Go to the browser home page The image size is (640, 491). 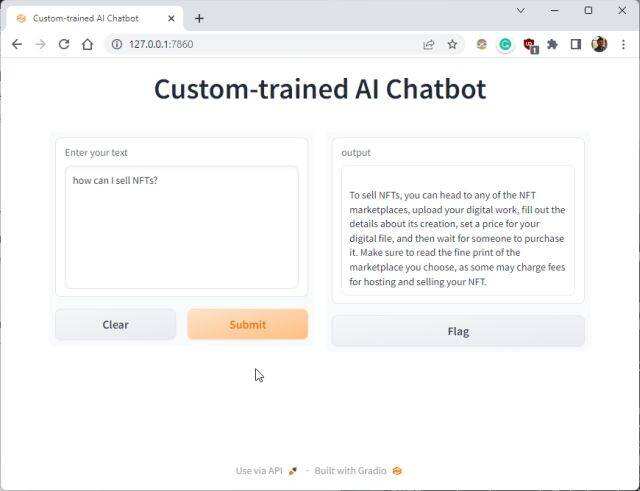(x=88, y=44)
